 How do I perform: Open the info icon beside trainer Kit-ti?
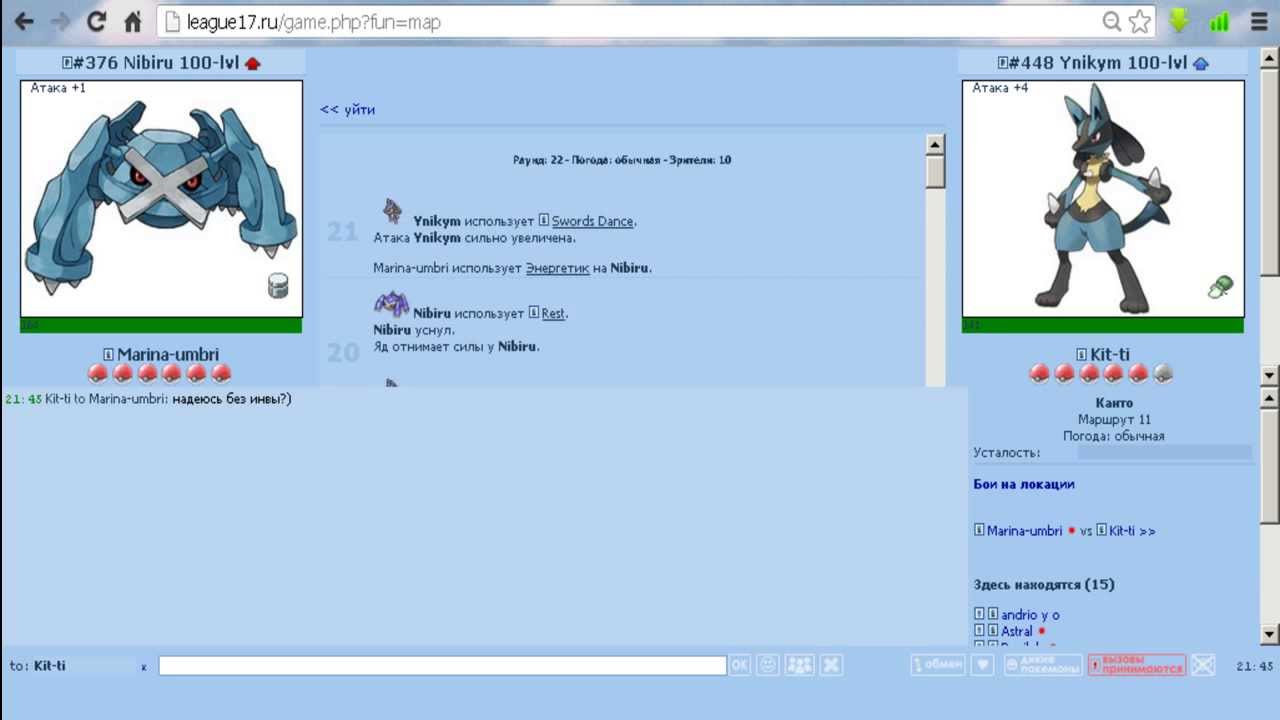point(1081,354)
